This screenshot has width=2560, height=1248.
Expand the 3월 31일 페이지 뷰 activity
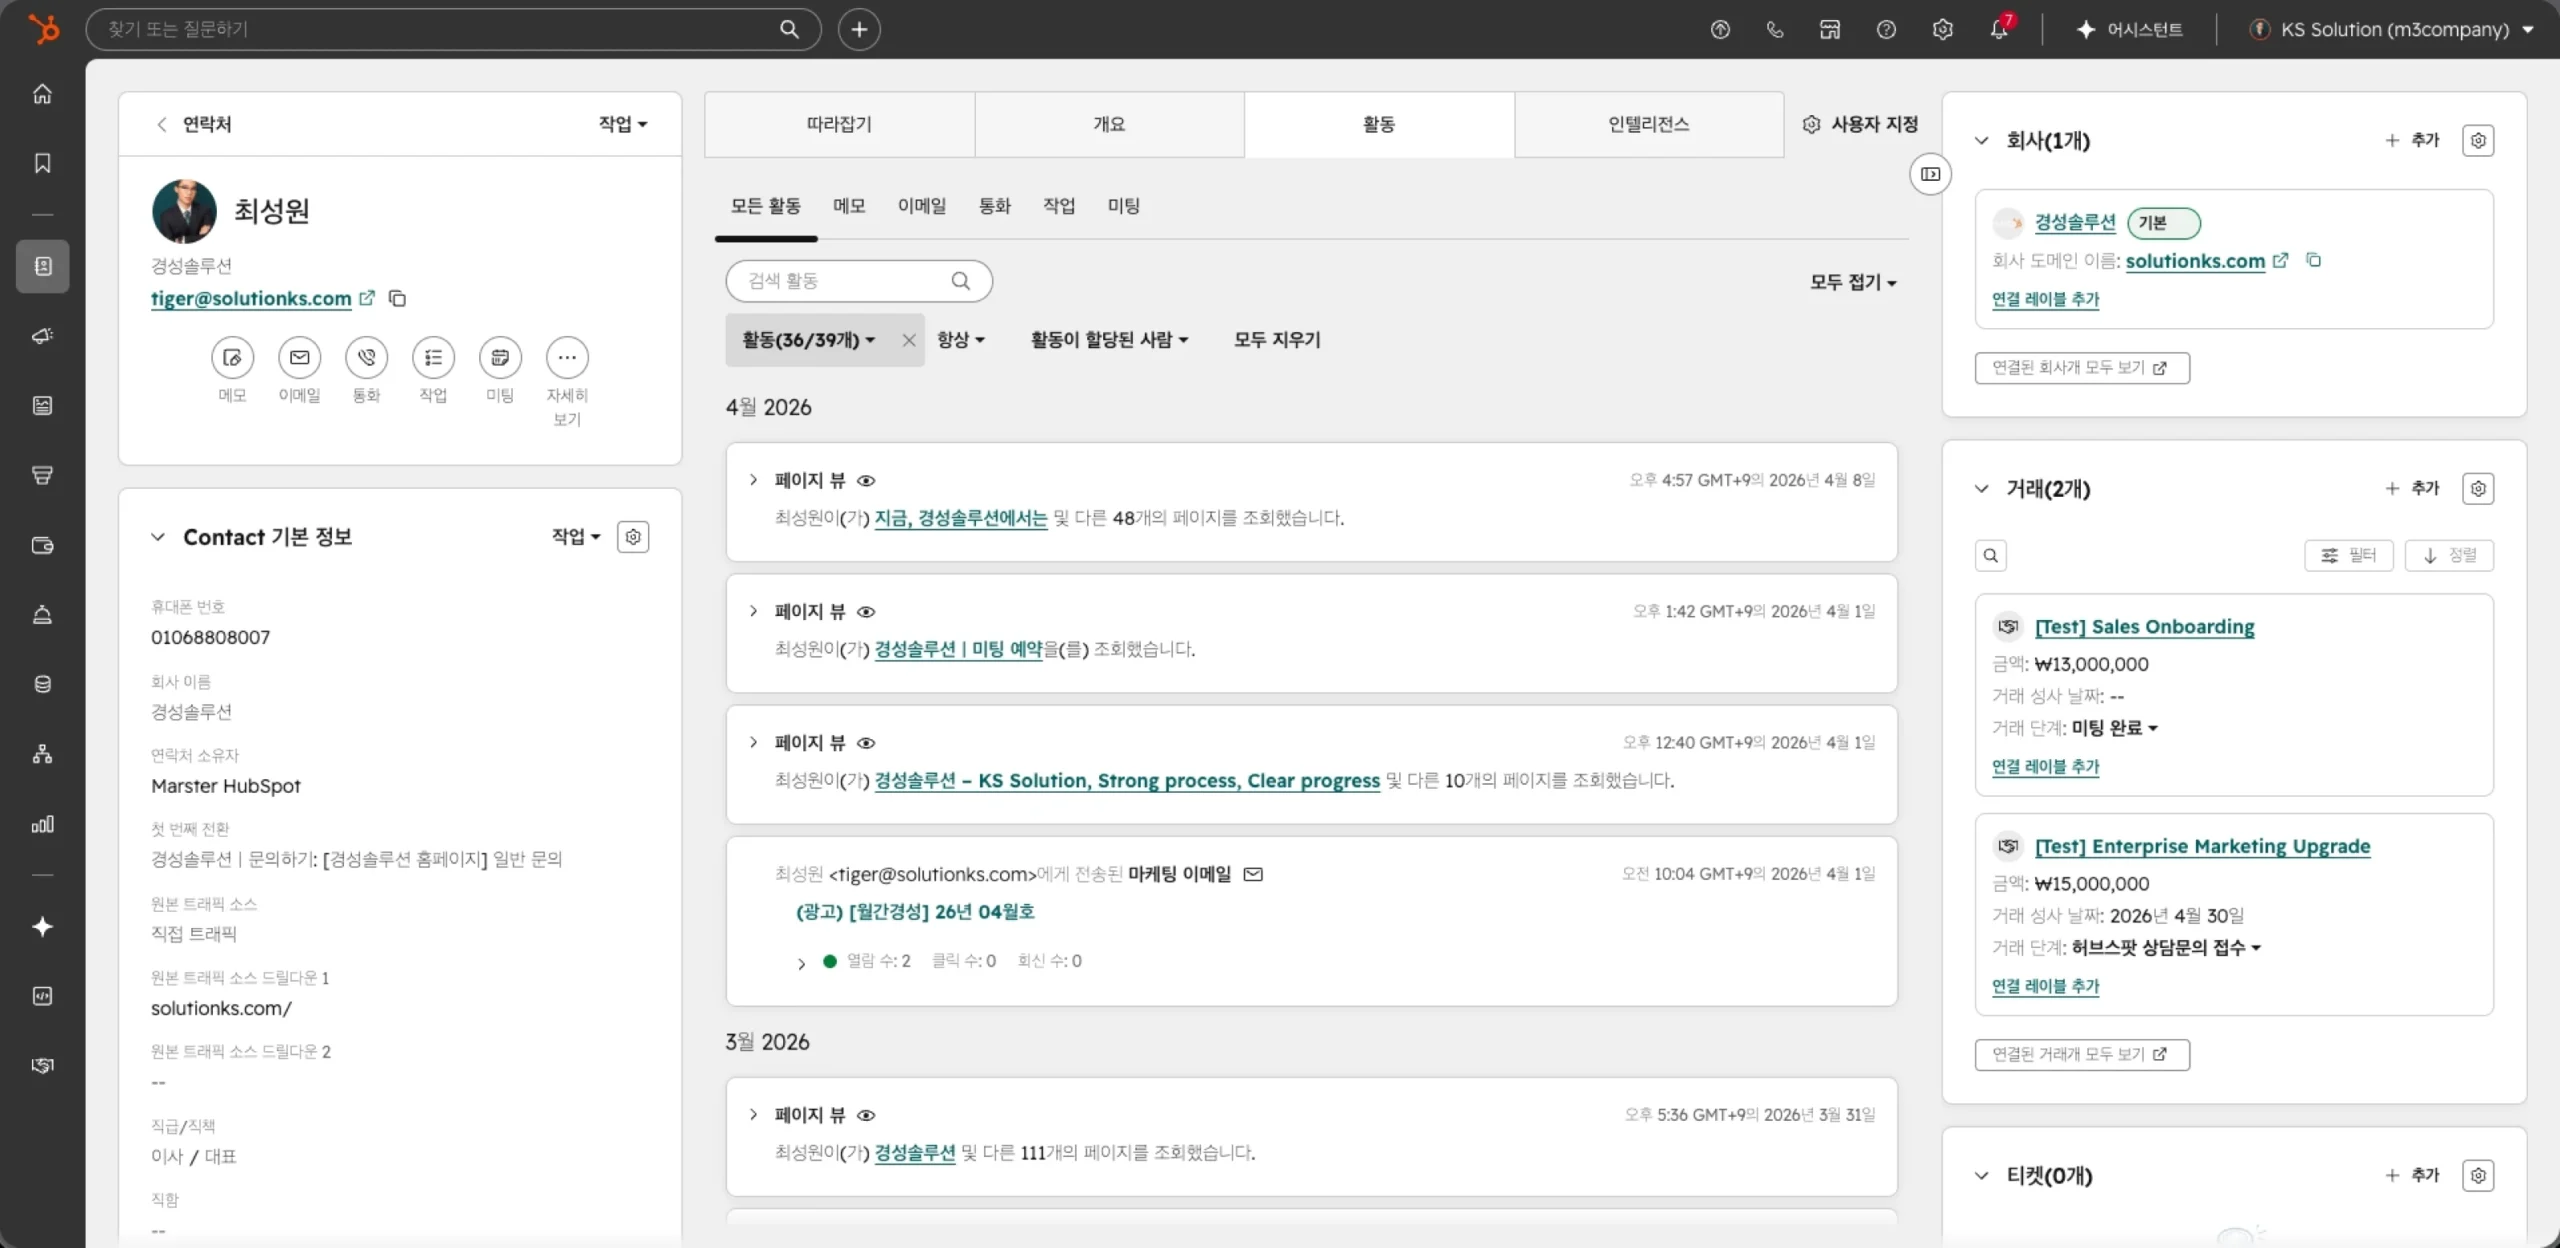(x=753, y=1114)
